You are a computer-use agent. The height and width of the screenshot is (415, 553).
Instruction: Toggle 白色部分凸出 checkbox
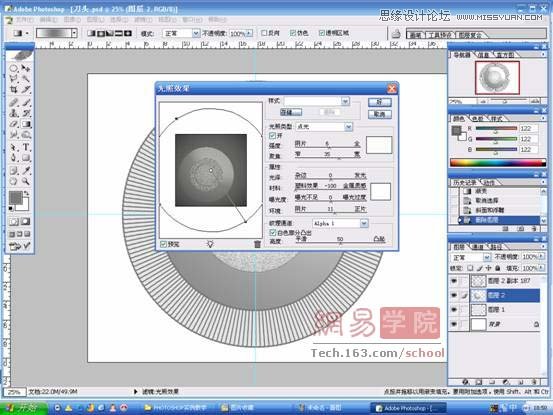click(x=272, y=232)
